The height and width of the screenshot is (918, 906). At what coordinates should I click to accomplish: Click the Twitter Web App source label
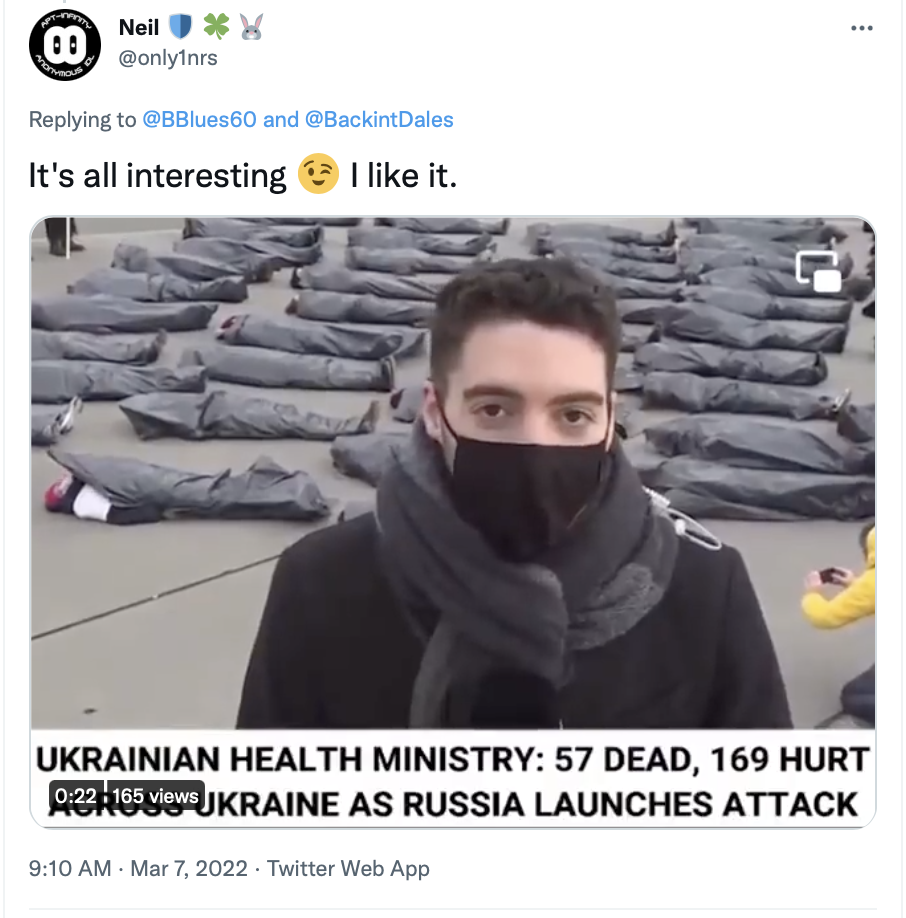coord(348,868)
